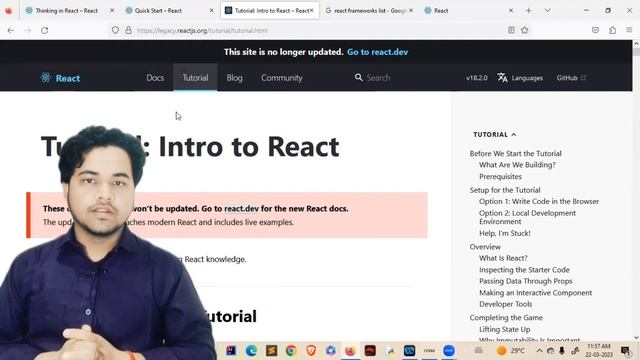The image size is (640, 360).
Task: Go to Prerequisites section
Action: coord(500,177)
